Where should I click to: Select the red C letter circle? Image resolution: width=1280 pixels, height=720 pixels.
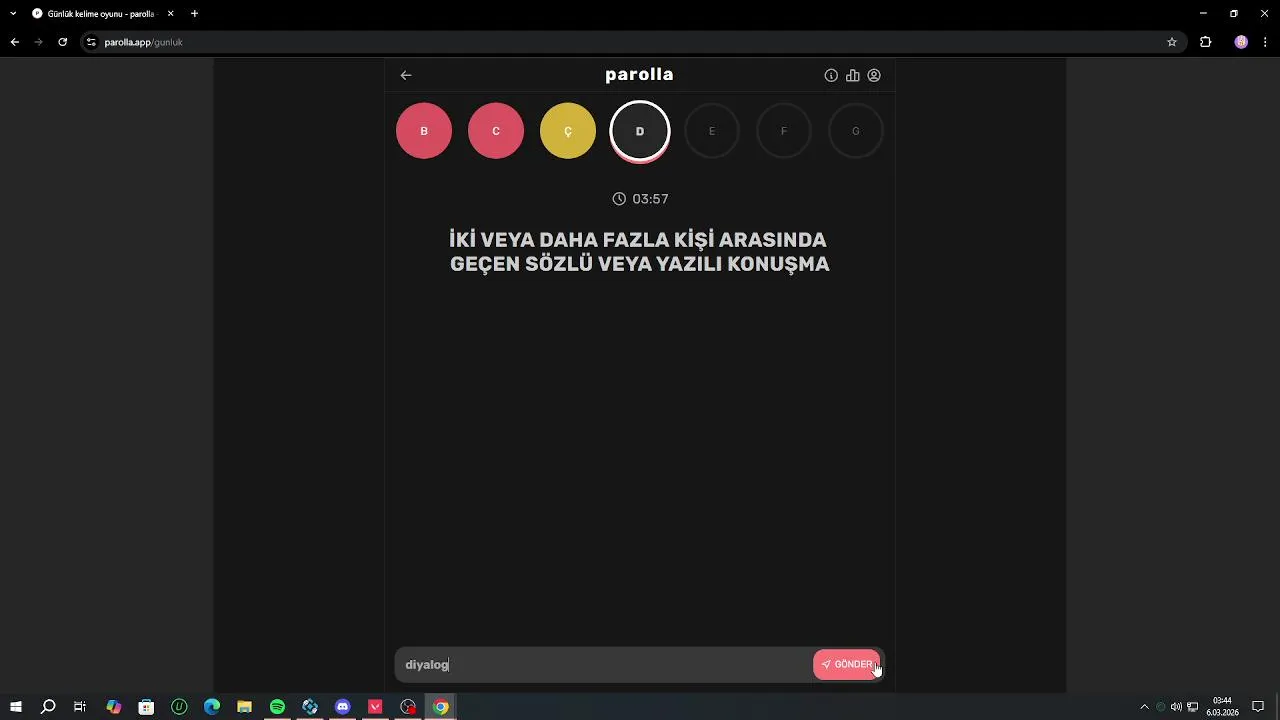[496, 131]
